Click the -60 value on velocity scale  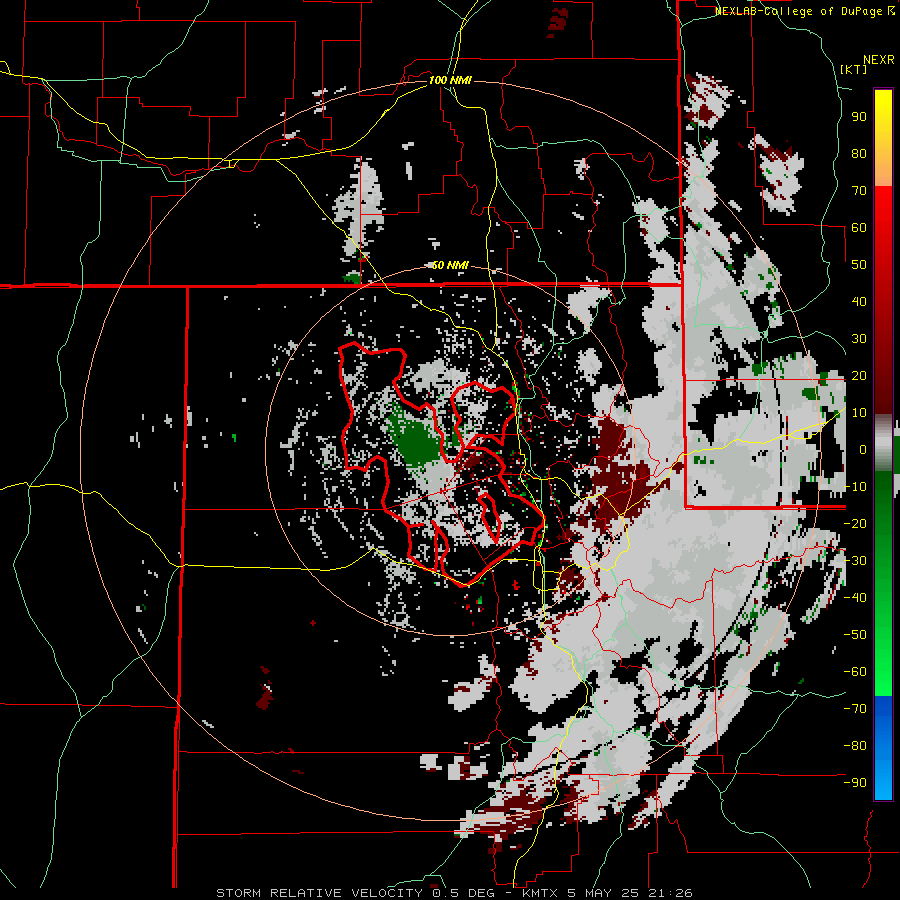tap(856, 672)
